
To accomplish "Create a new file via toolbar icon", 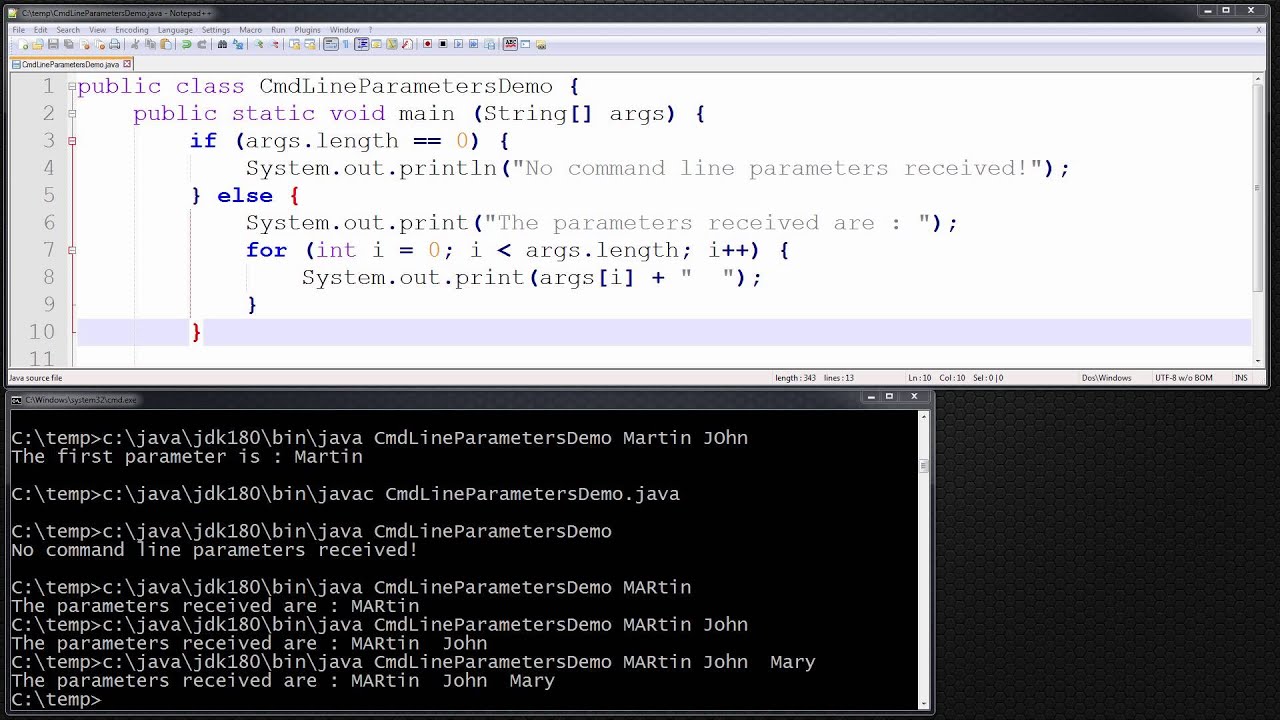I will [x=23, y=44].
